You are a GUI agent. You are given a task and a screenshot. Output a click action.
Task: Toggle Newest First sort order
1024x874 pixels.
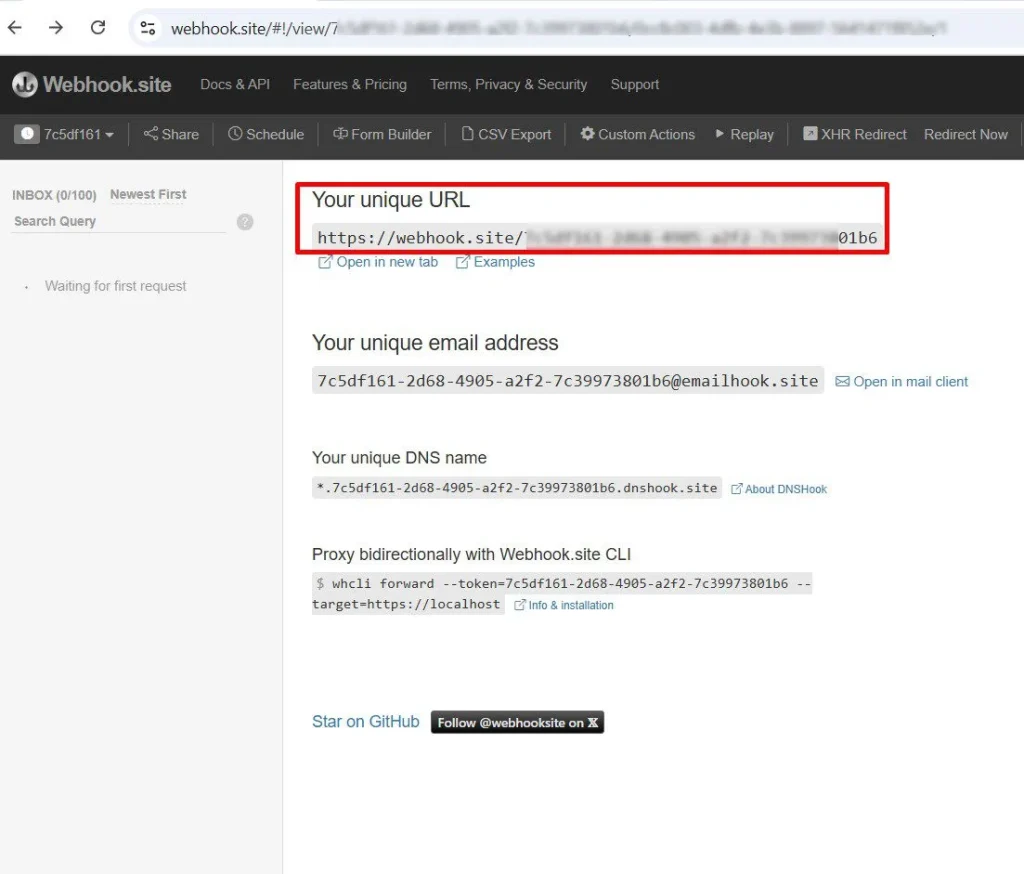pos(148,195)
